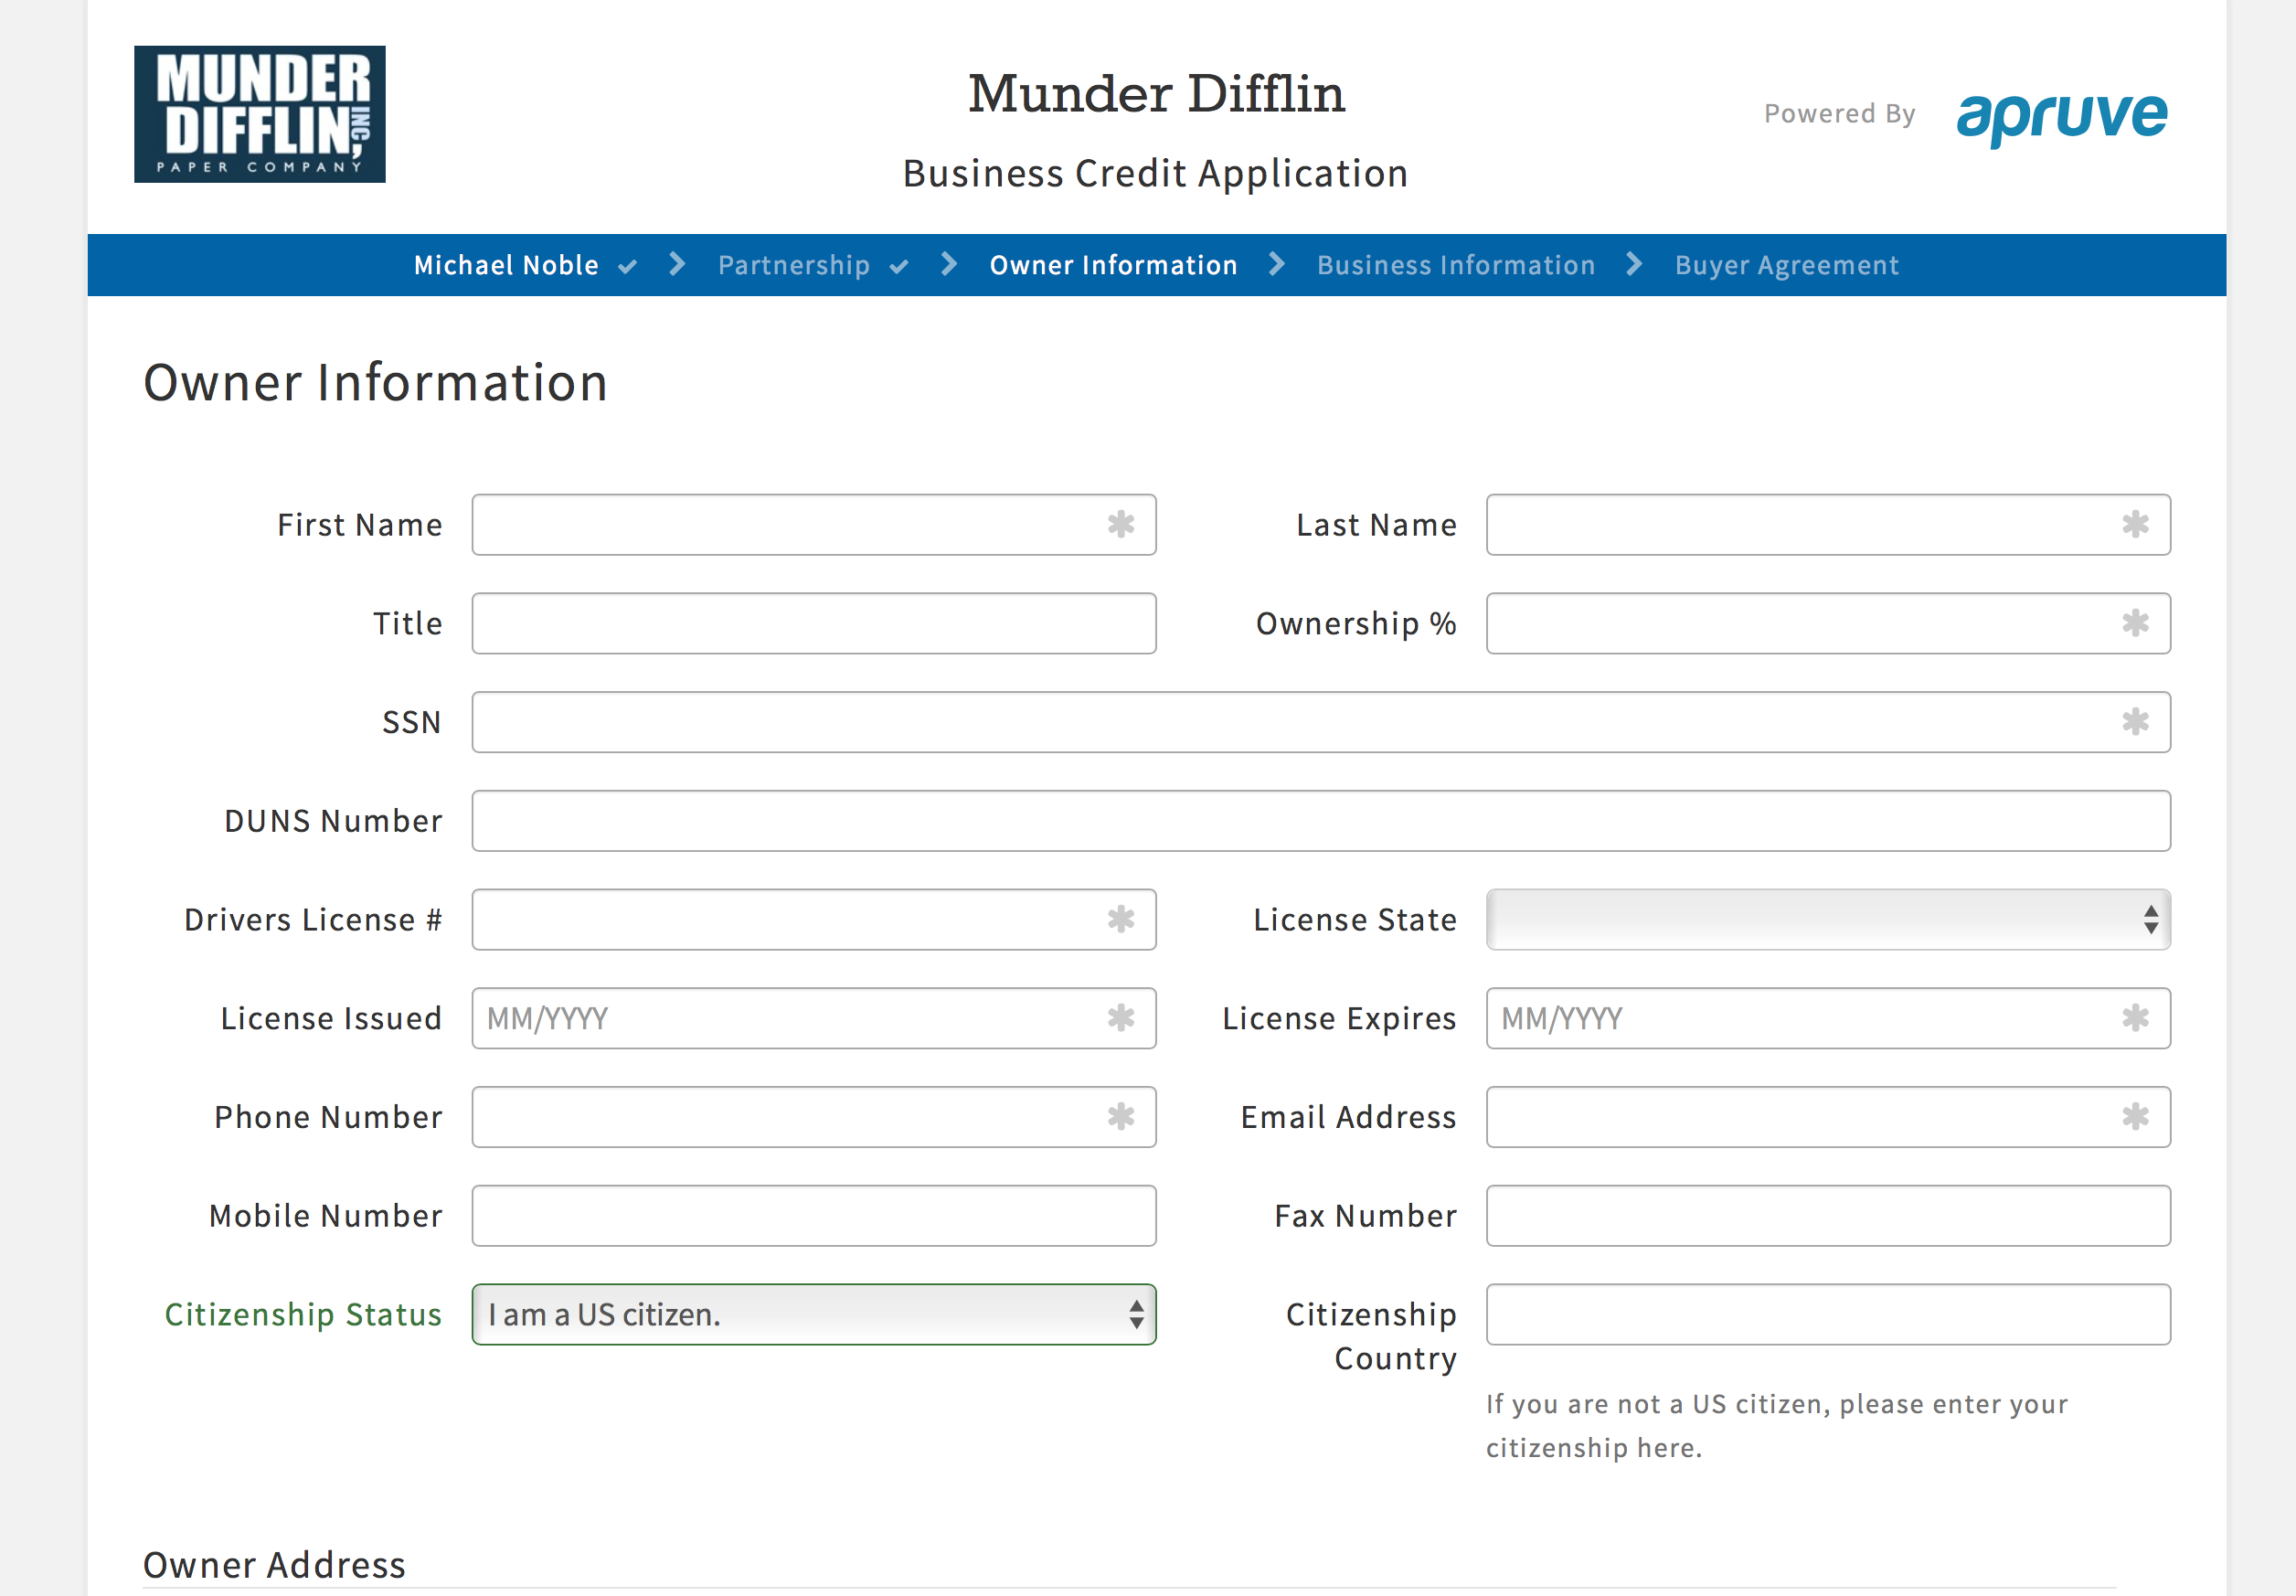Select the DUNS Number text box
Viewport: 2296px width, 1596px height.
1320,821
